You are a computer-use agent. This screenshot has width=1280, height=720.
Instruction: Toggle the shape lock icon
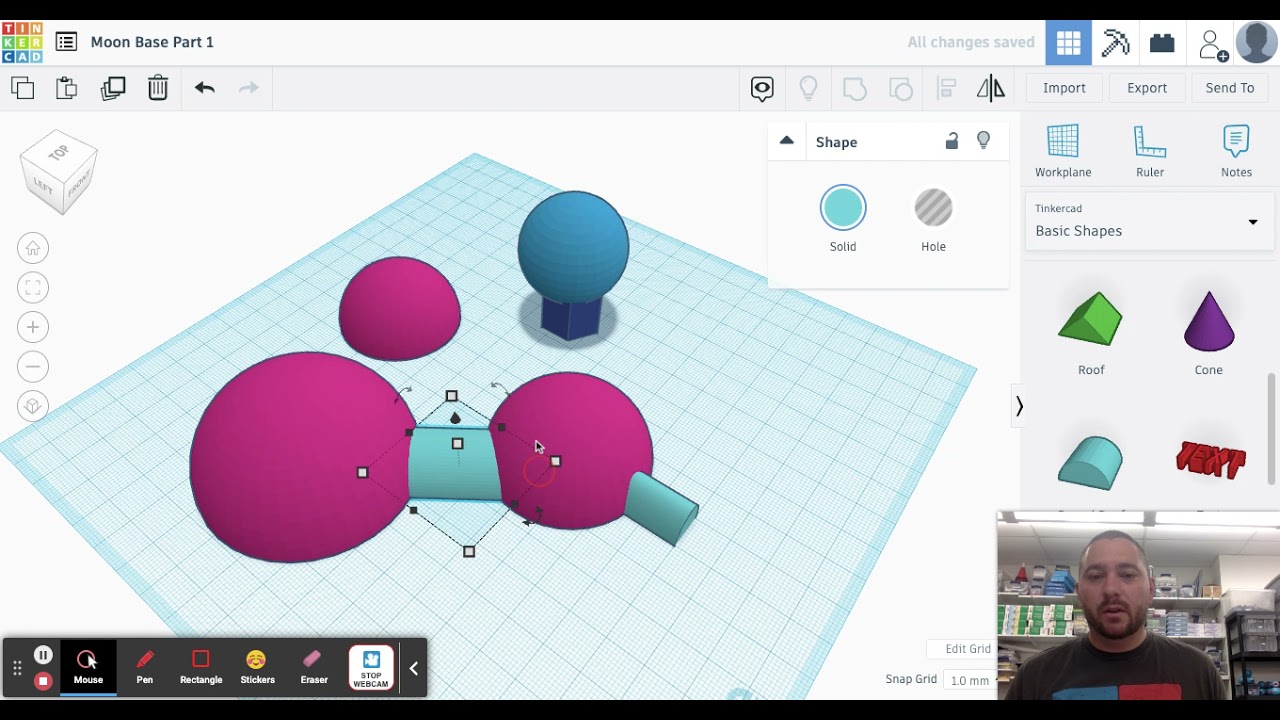952,141
